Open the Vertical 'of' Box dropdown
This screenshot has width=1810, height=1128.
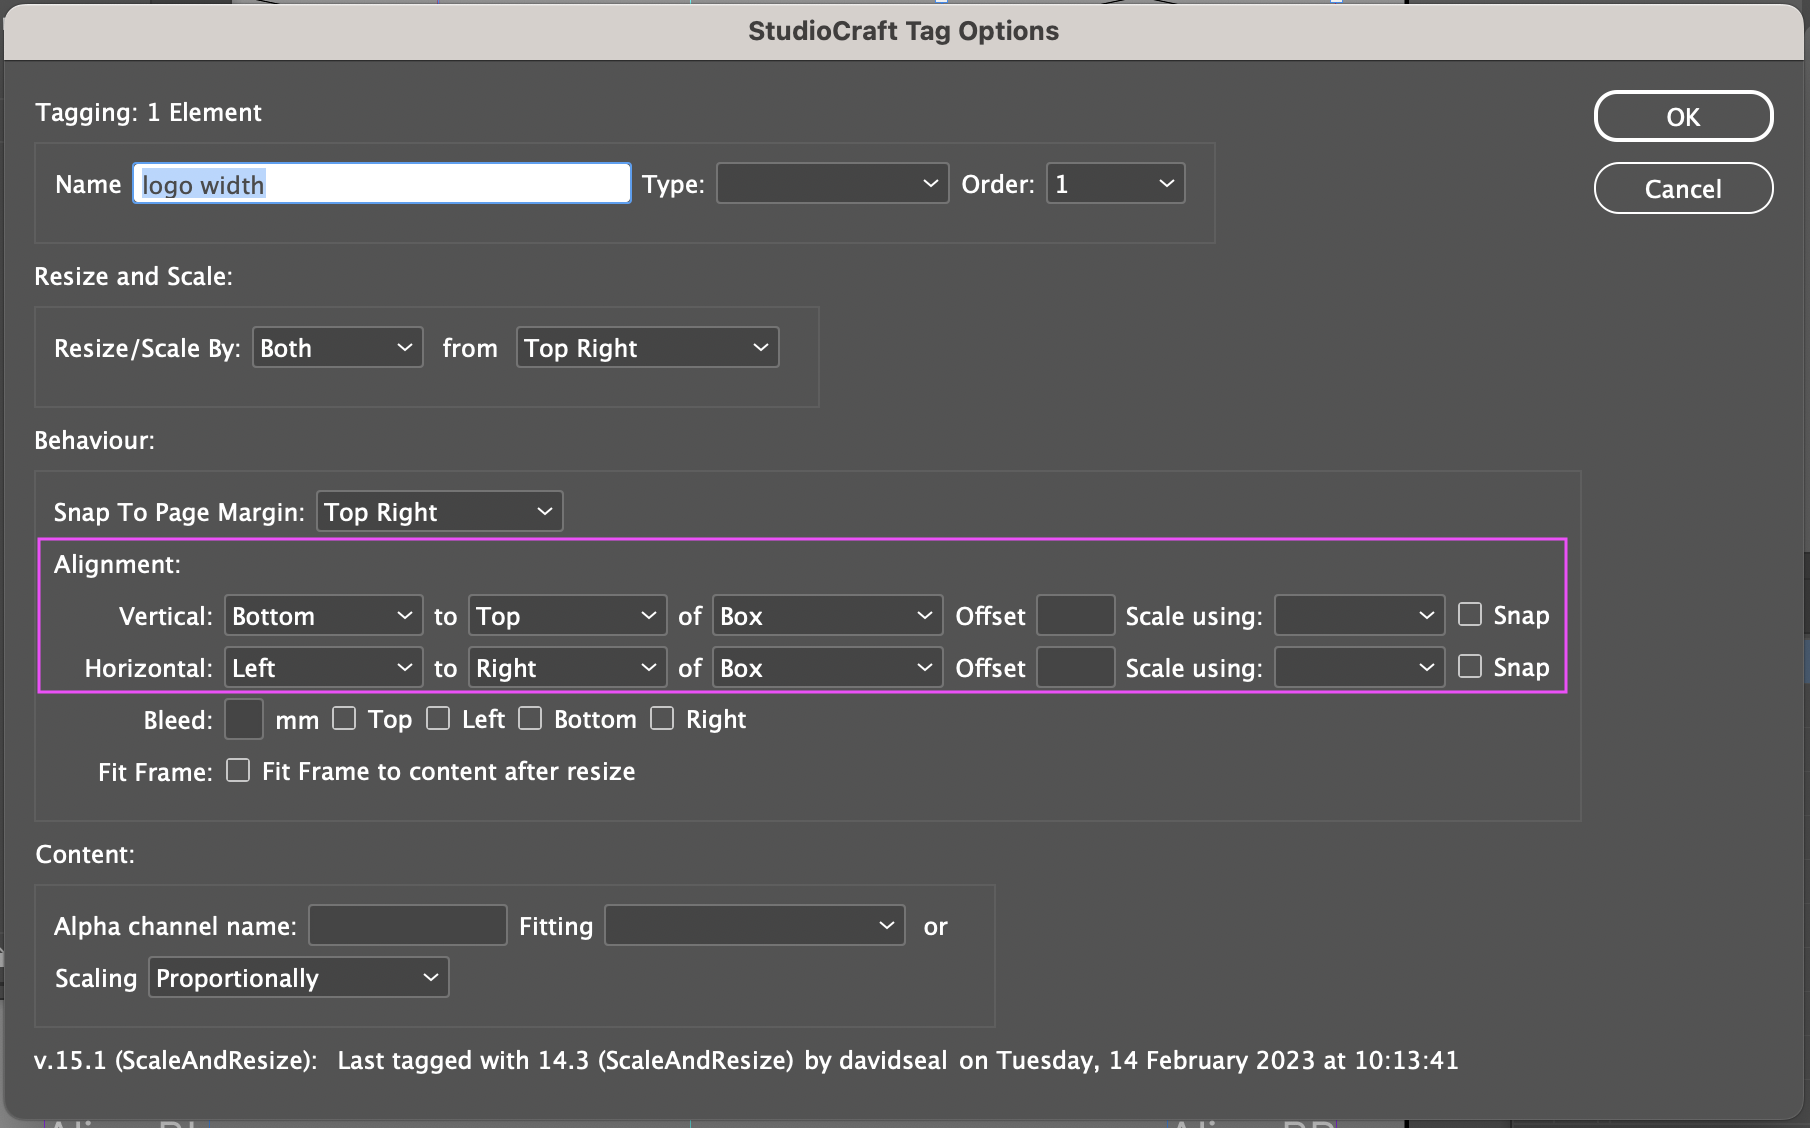point(827,616)
